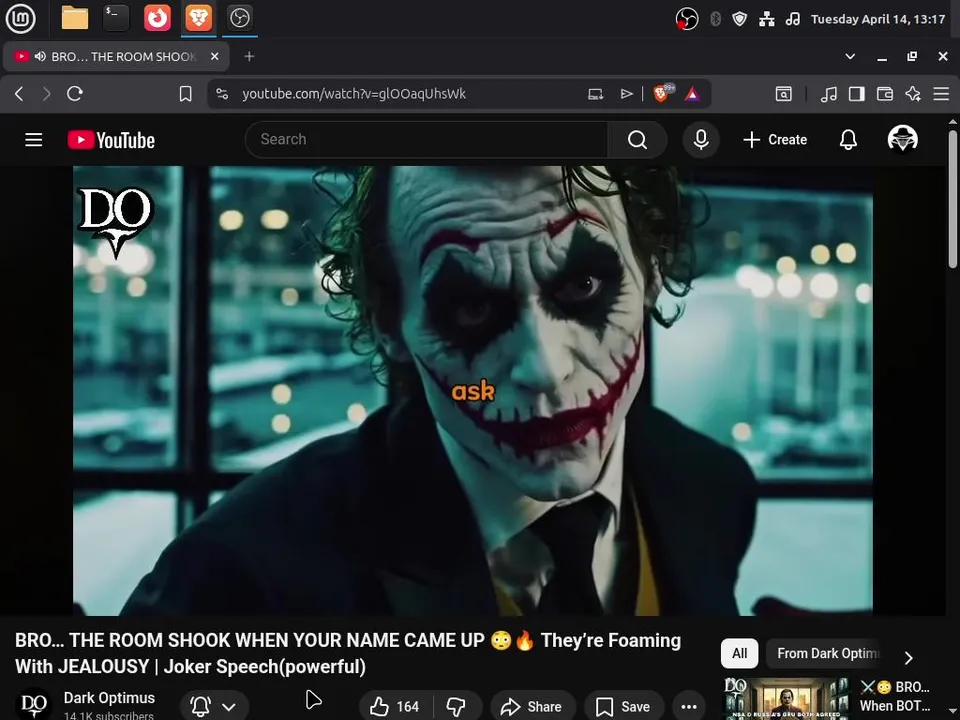Open the network connections tray icon
960x720 pixels.
(x=767, y=19)
